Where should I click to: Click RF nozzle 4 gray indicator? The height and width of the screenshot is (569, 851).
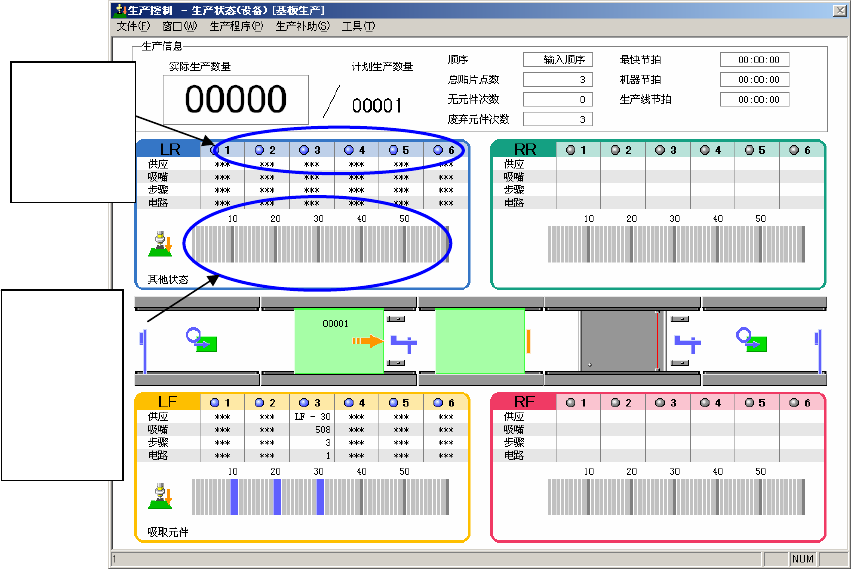pyautogui.click(x=705, y=402)
